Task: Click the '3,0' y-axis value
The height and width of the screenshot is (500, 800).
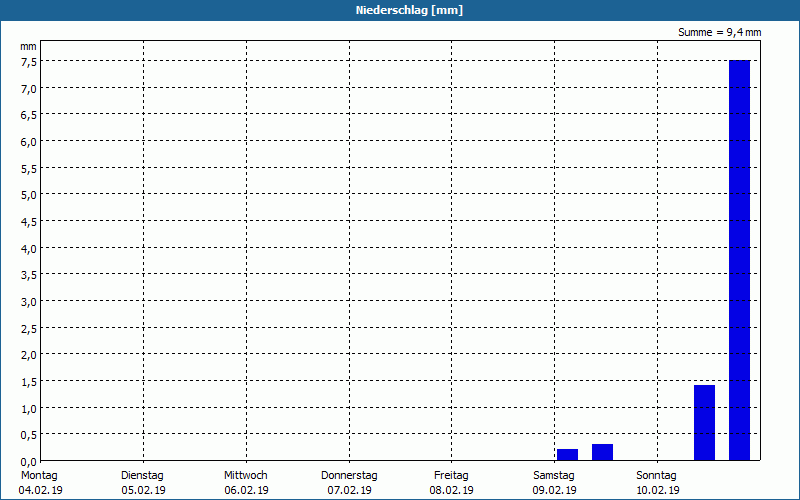Action: (x=29, y=302)
